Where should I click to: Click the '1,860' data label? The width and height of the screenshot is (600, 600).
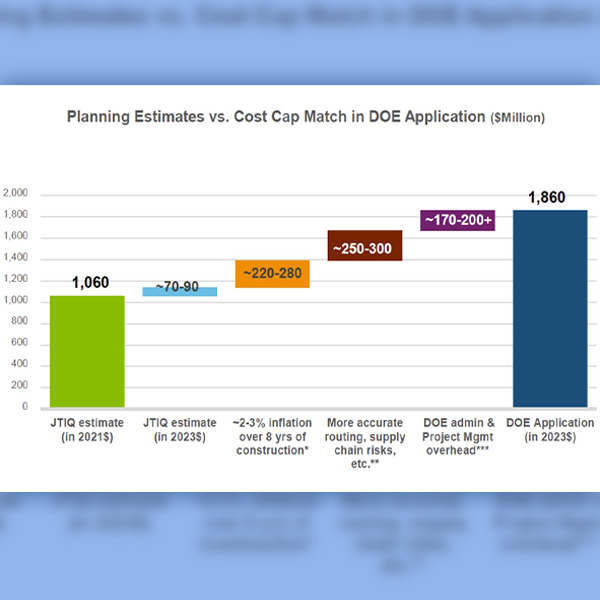coord(547,197)
